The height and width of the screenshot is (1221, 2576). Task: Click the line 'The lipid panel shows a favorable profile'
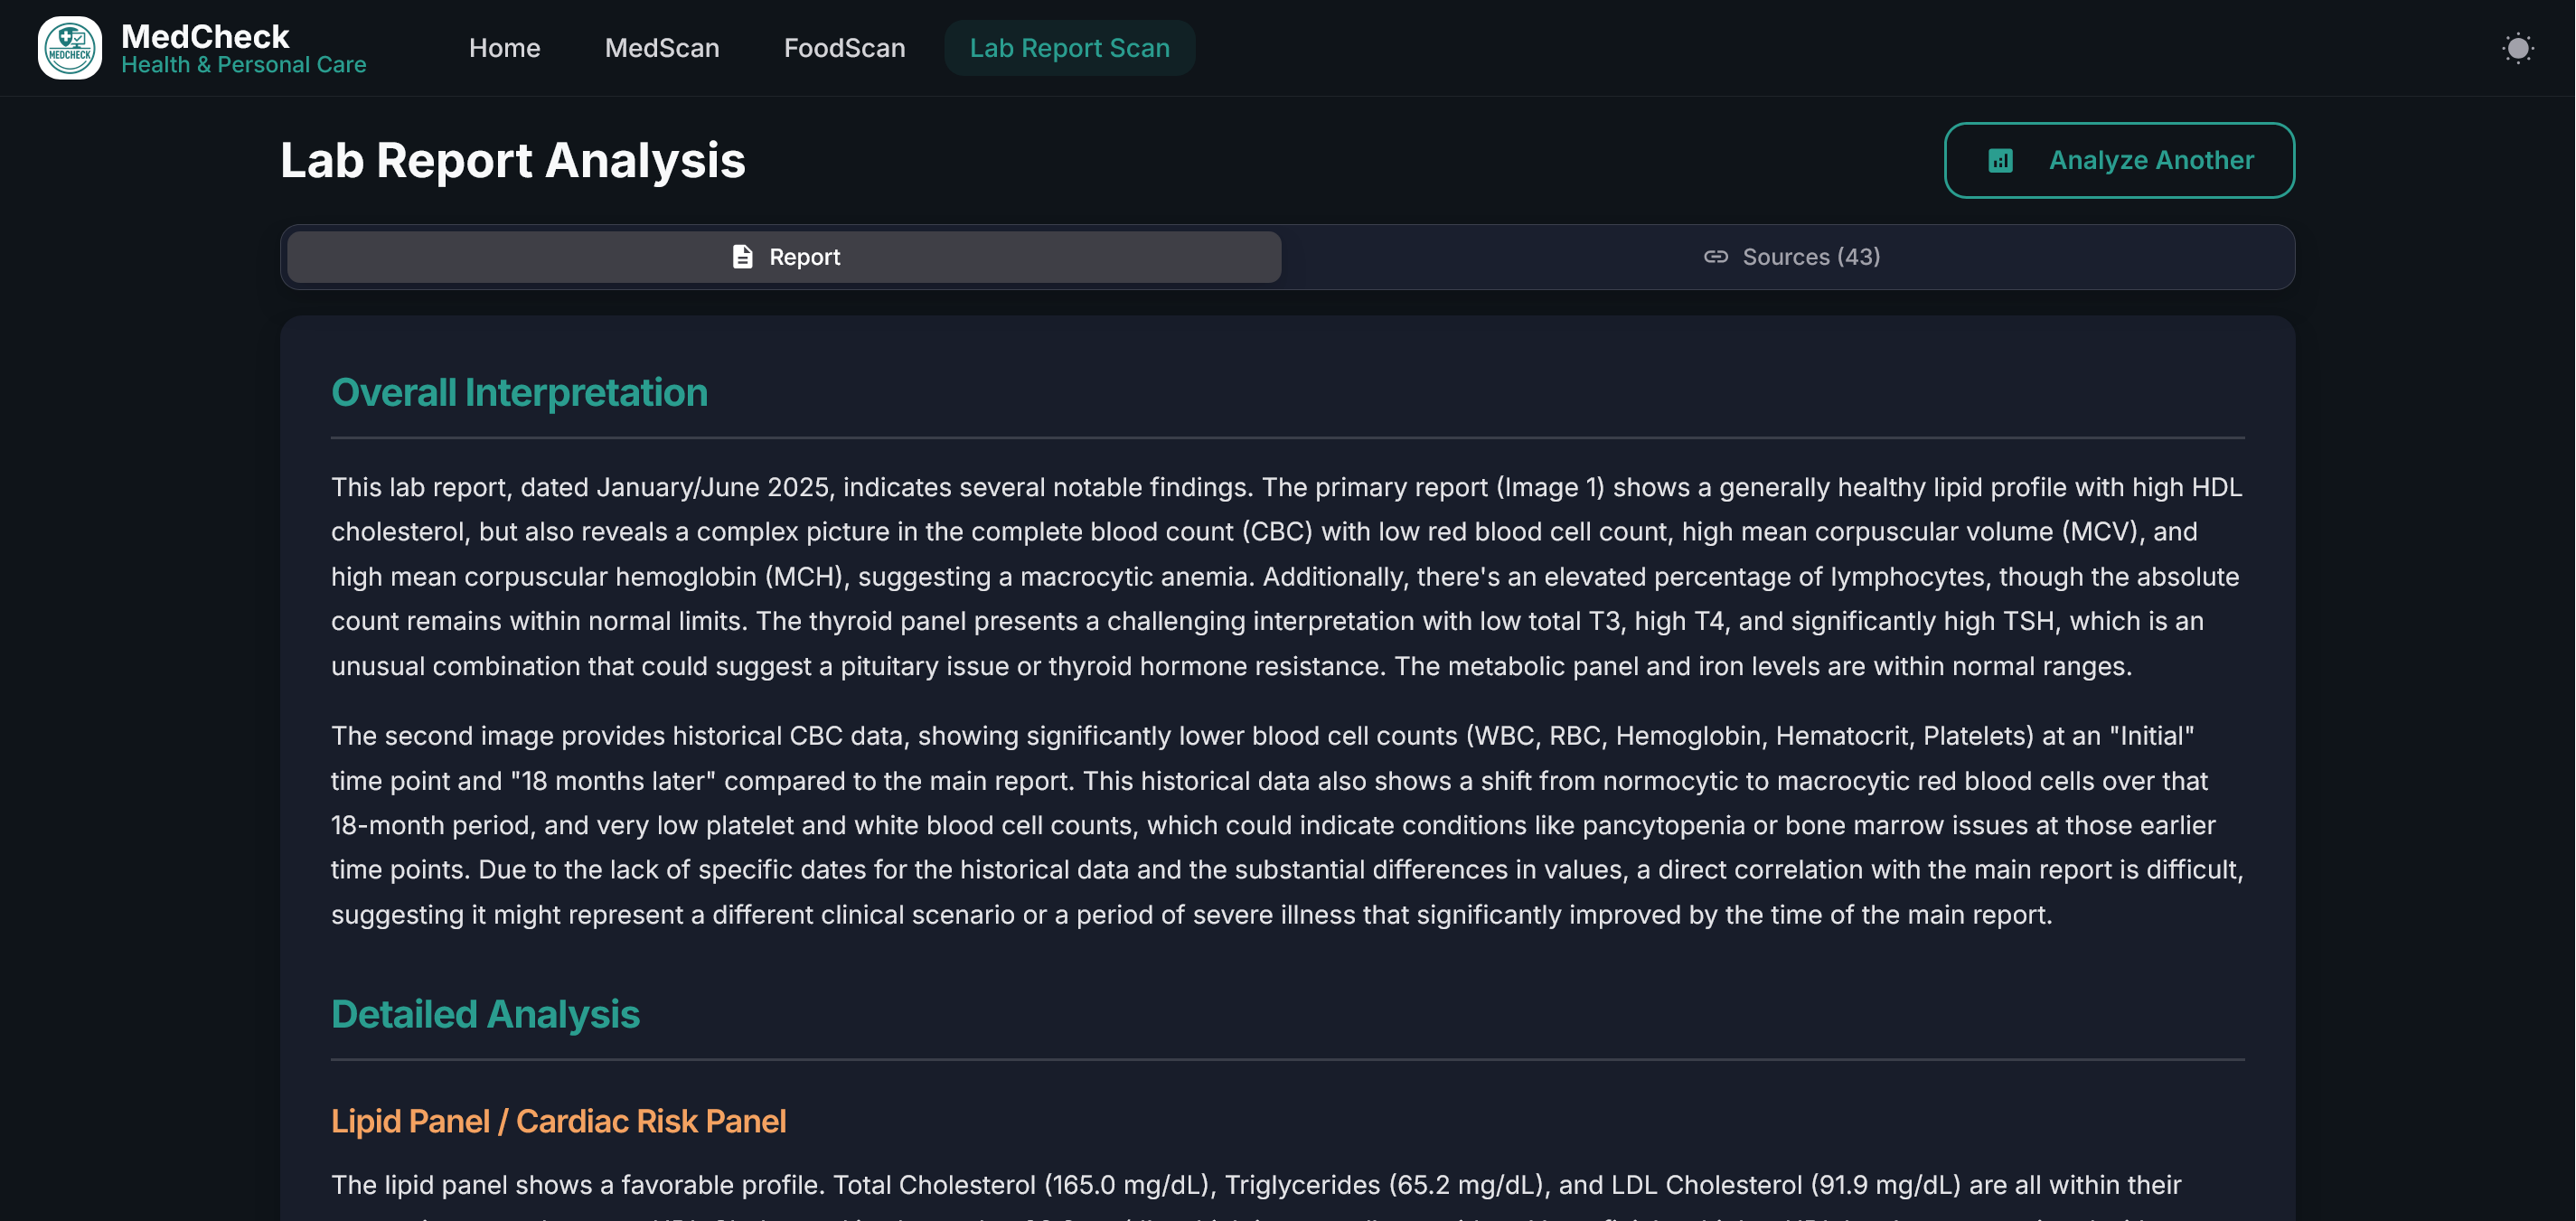click(1255, 1185)
